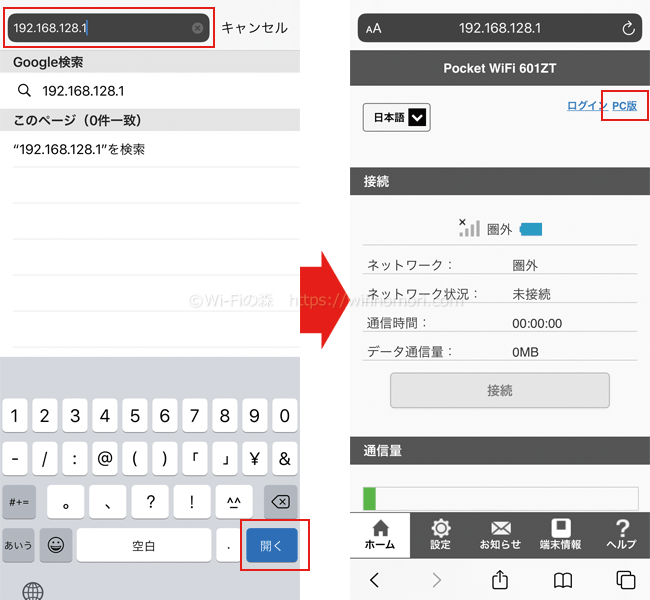The height and width of the screenshot is (600, 650).
Task: Tap the globe keyboard-switch icon
Action: (33, 591)
